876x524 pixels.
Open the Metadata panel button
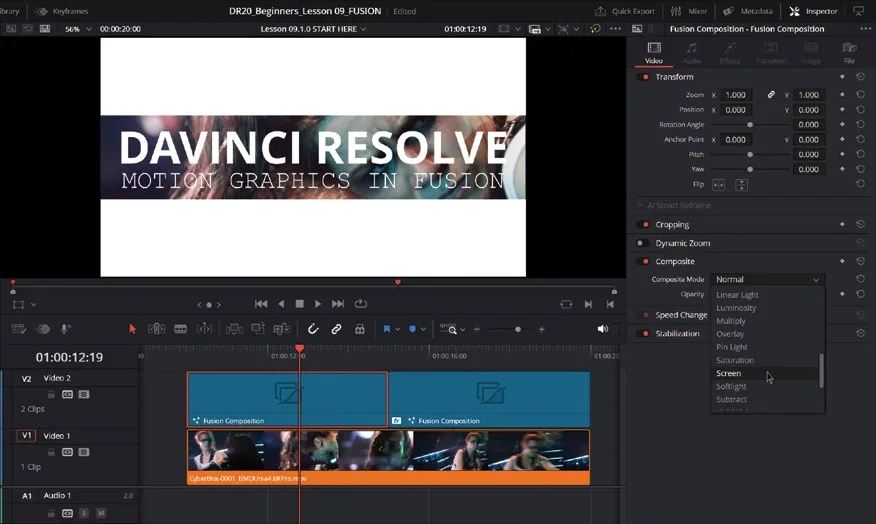coord(748,11)
